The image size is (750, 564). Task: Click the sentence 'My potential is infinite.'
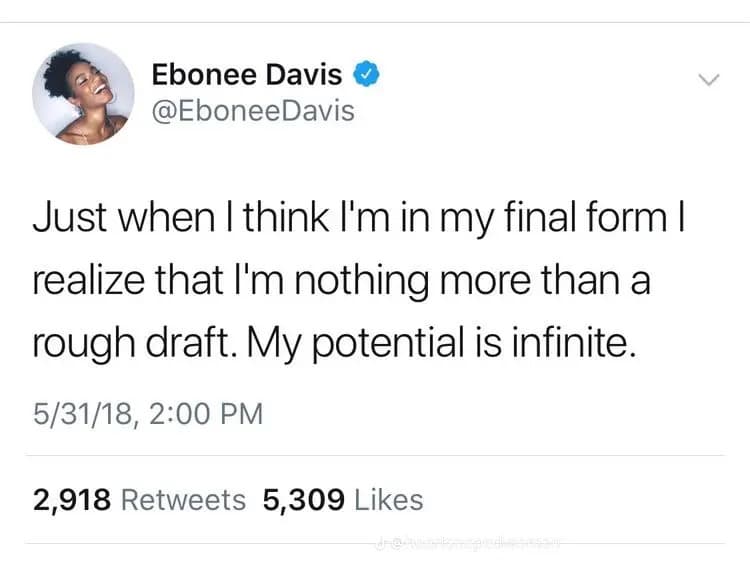[464, 345]
